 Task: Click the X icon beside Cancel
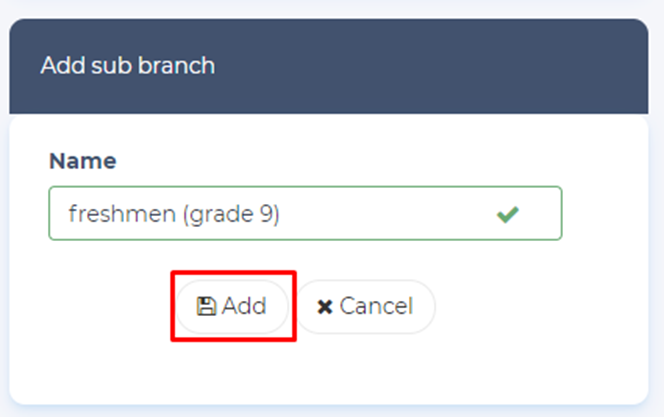(x=325, y=307)
